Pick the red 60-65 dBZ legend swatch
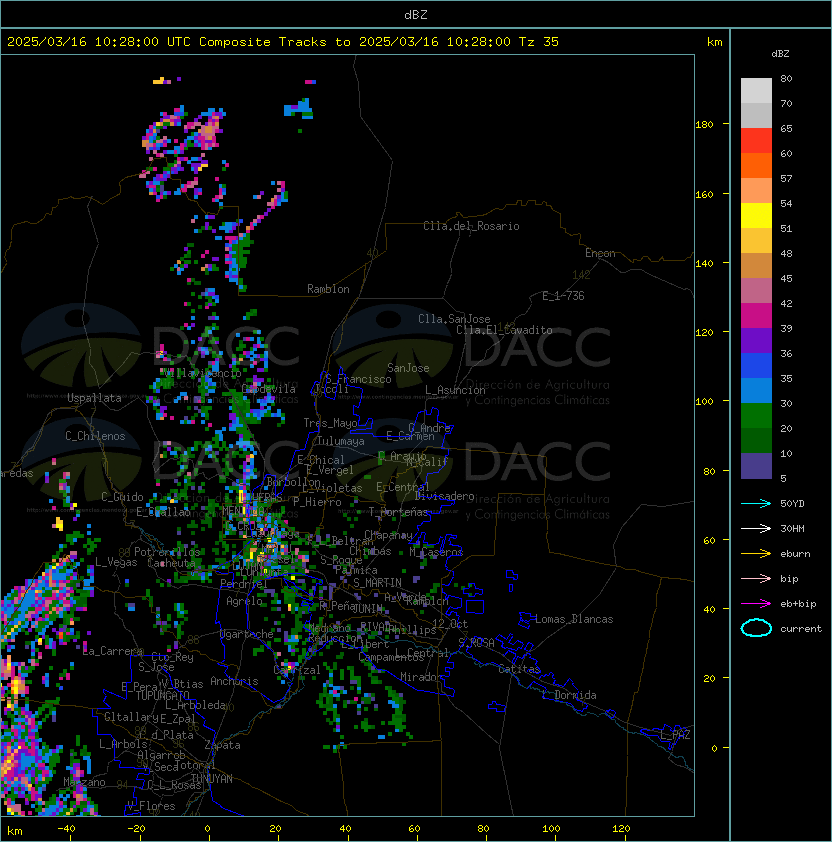Screen dimensions: 832x842 coord(756,141)
